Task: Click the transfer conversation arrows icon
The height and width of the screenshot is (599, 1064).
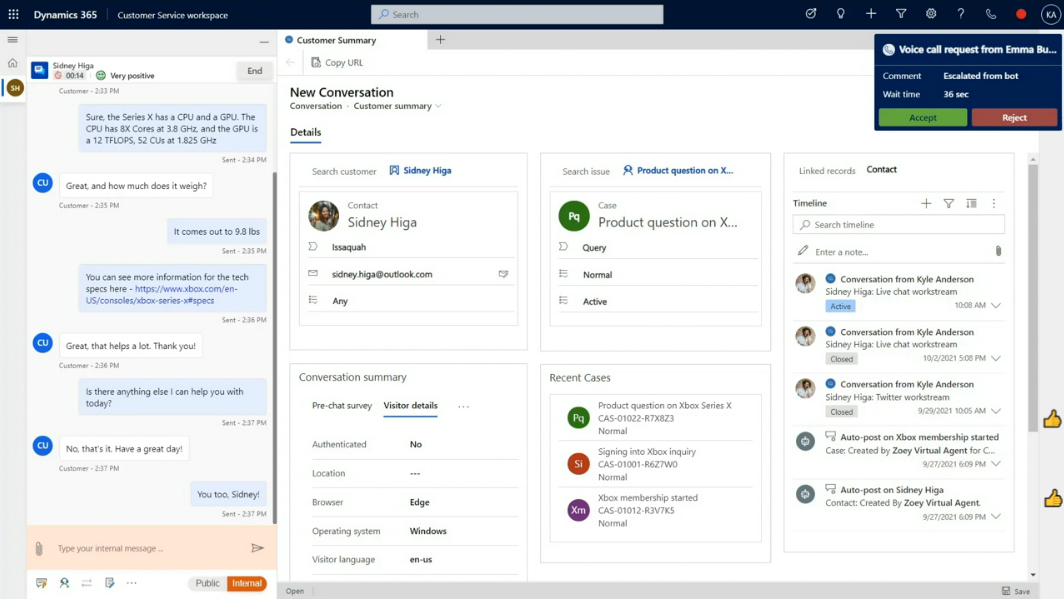Action: [87, 583]
